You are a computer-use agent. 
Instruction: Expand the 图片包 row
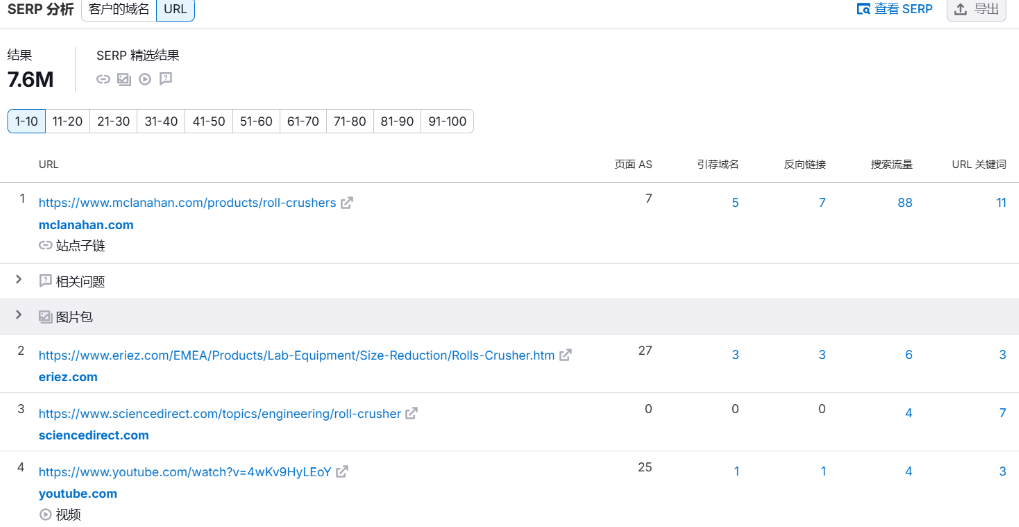[x=19, y=315]
